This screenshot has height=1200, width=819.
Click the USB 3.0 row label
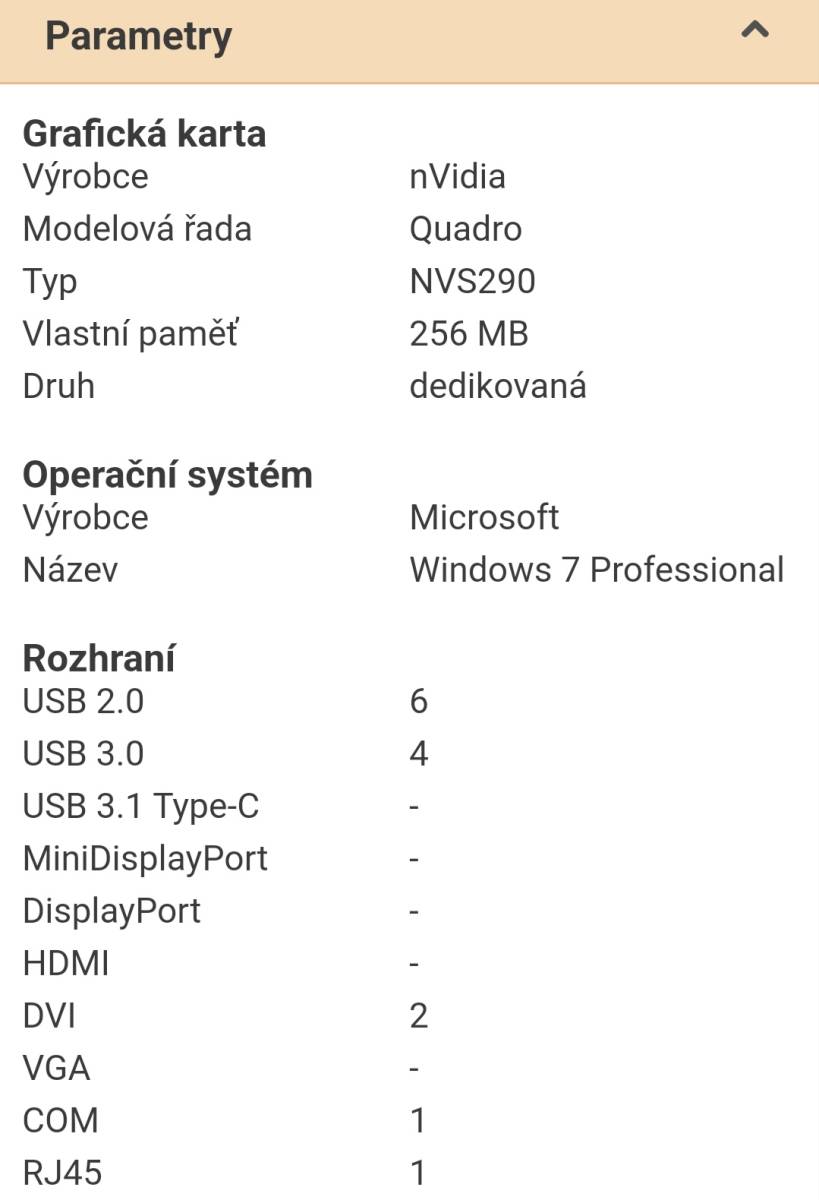pos(83,754)
